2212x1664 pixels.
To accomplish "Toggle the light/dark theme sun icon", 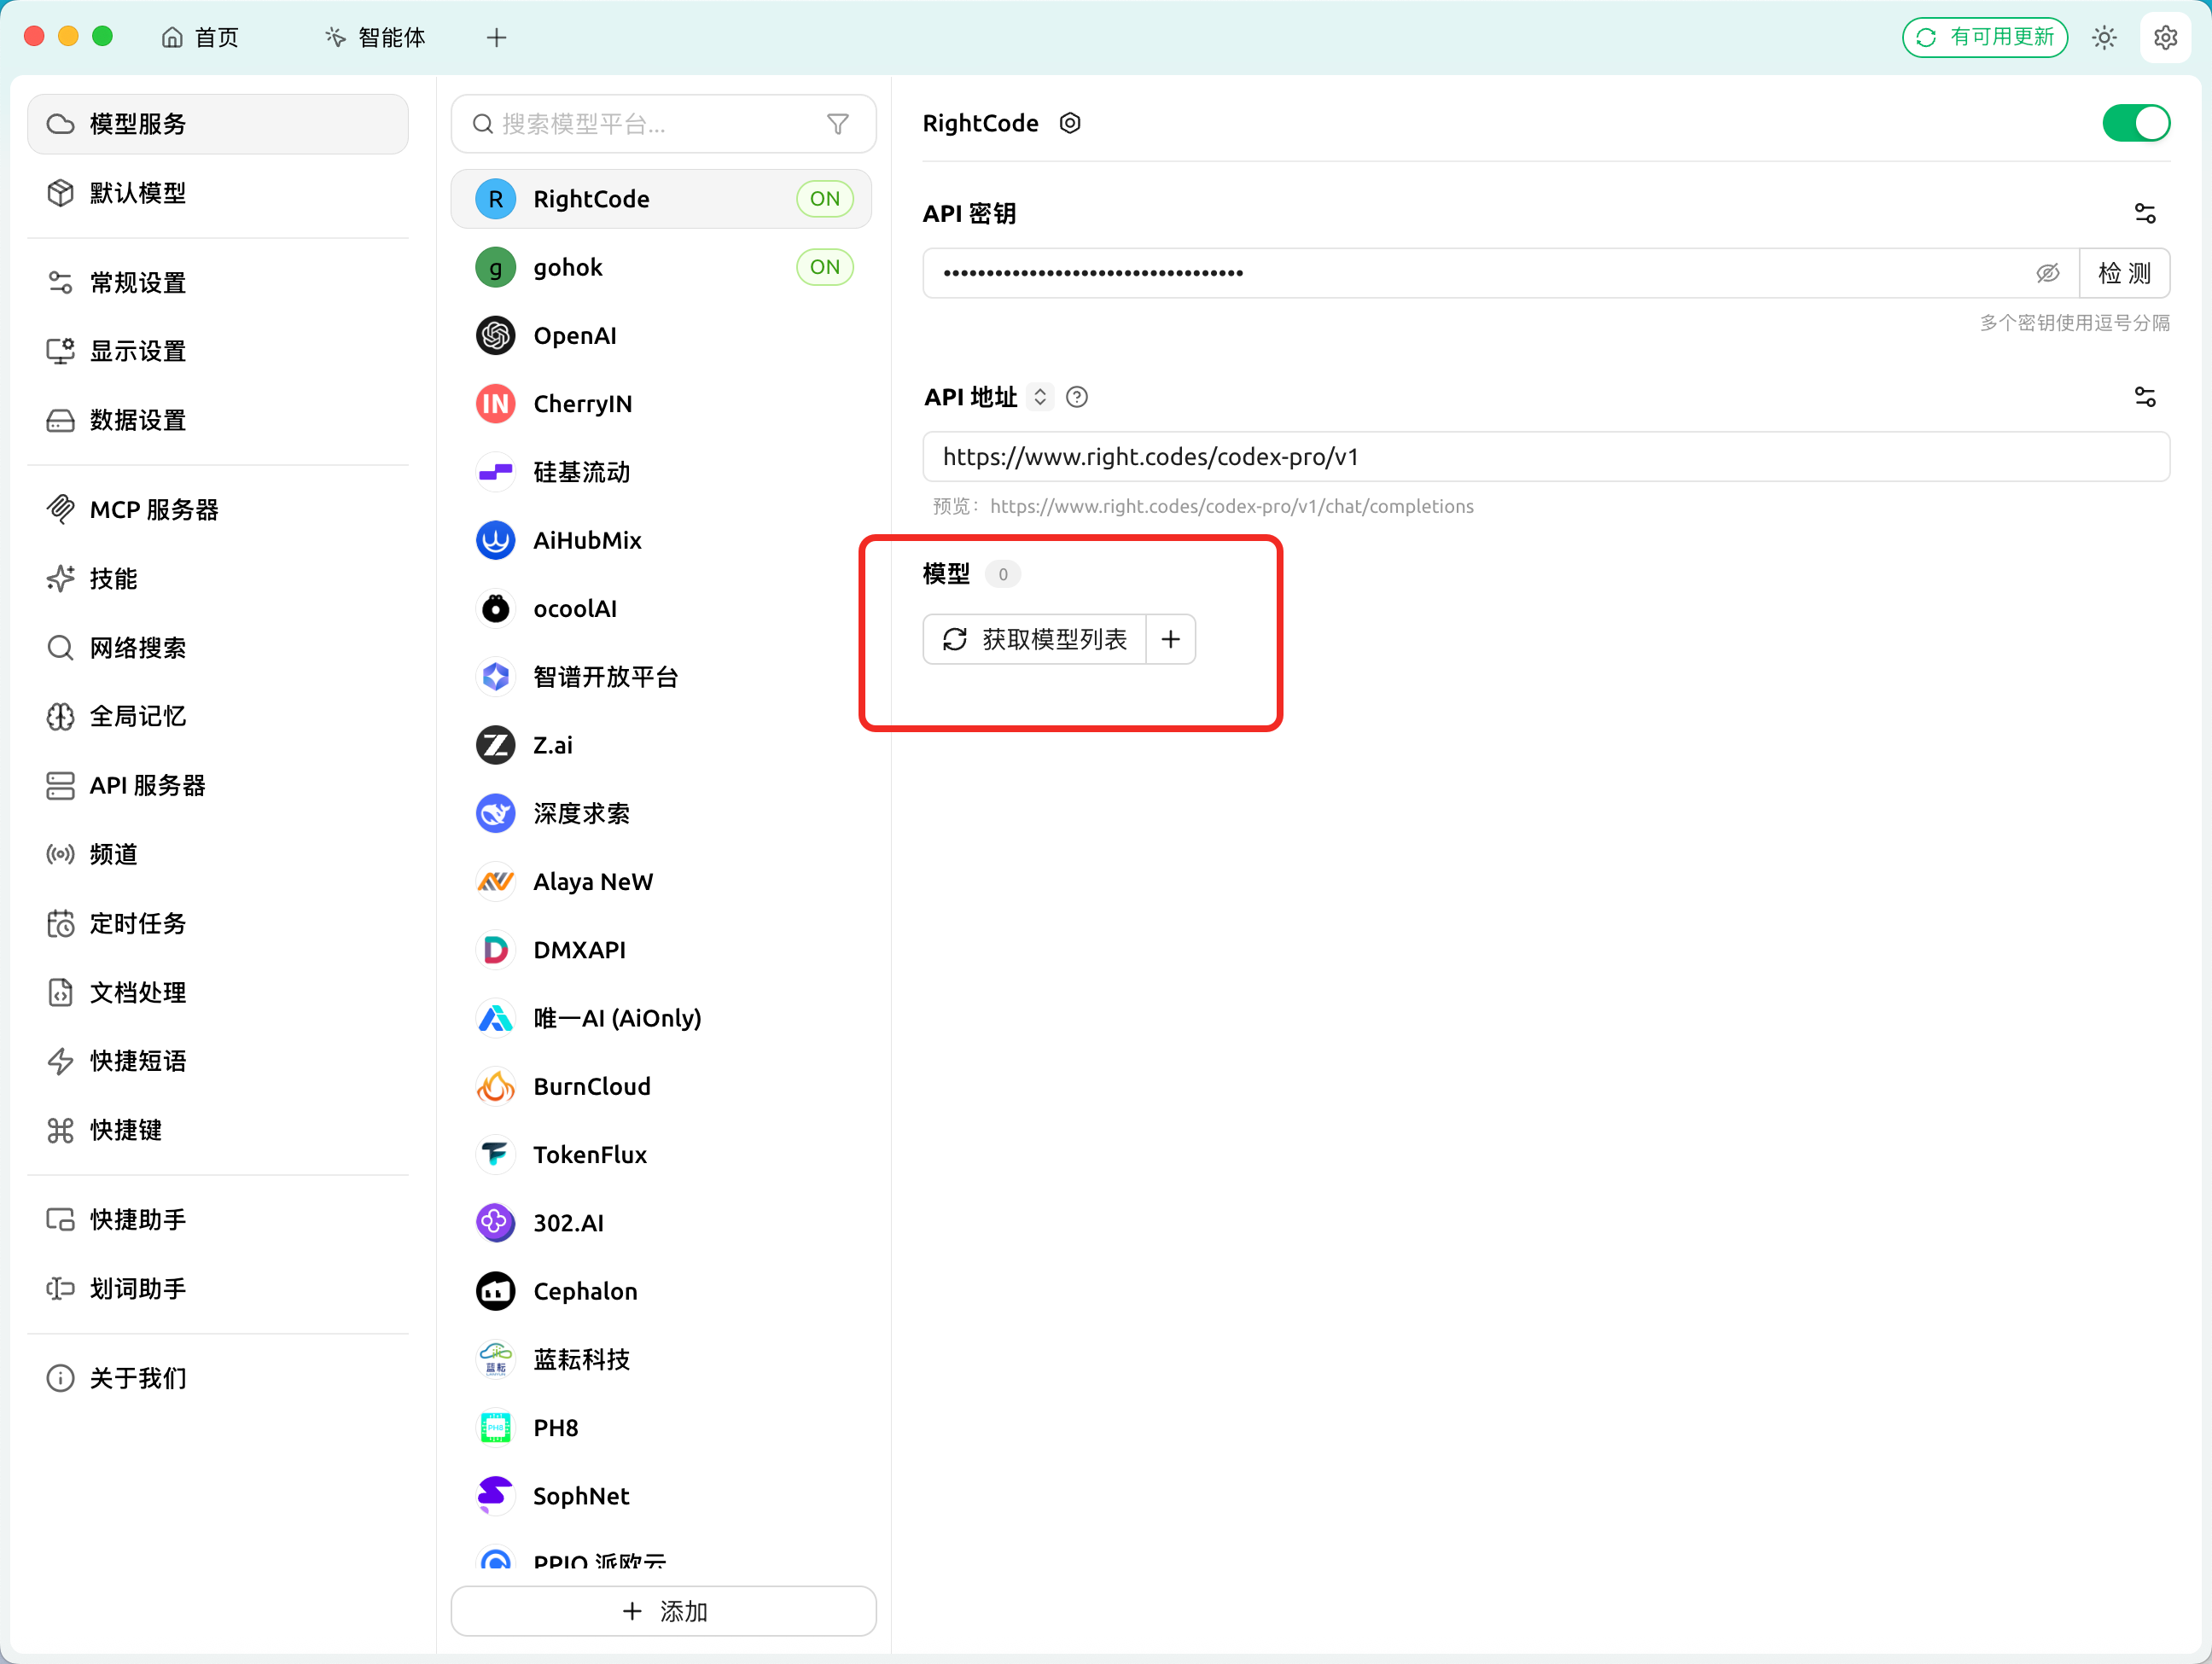I will (2104, 38).
